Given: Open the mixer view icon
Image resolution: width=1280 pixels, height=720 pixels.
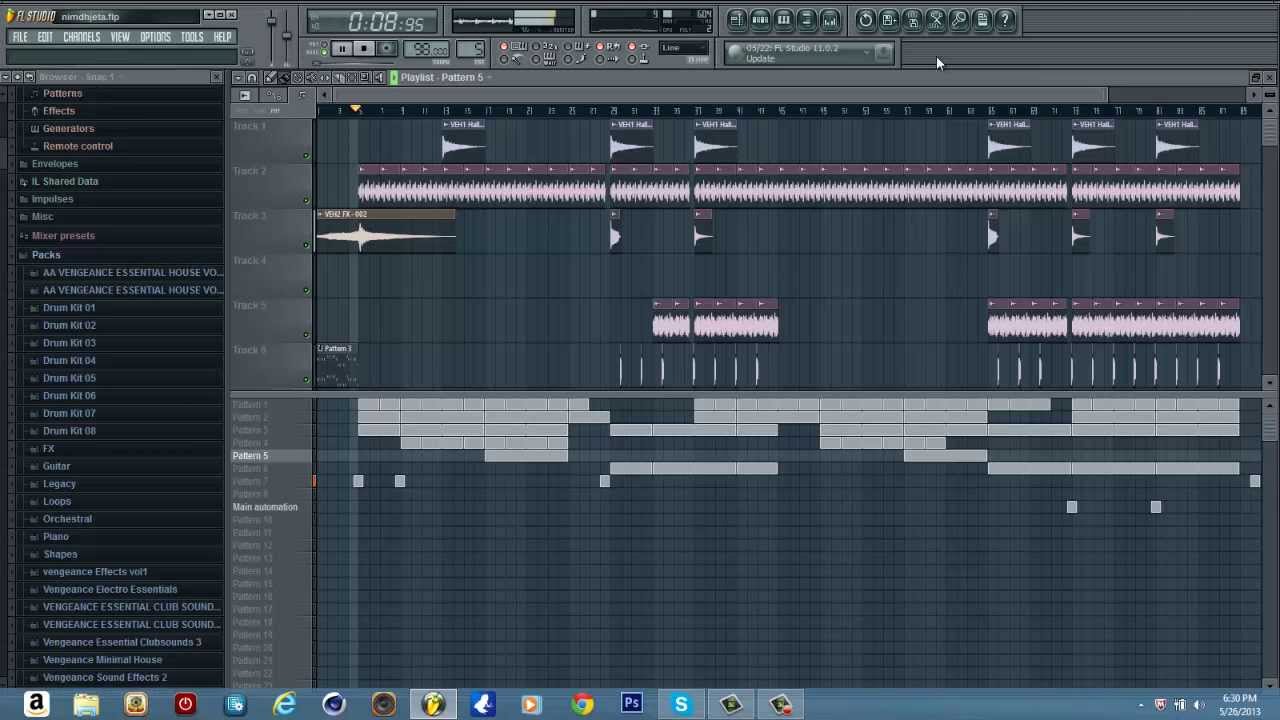Looking at the screenshot, I should pyautogui.click(x=830, y=20).
